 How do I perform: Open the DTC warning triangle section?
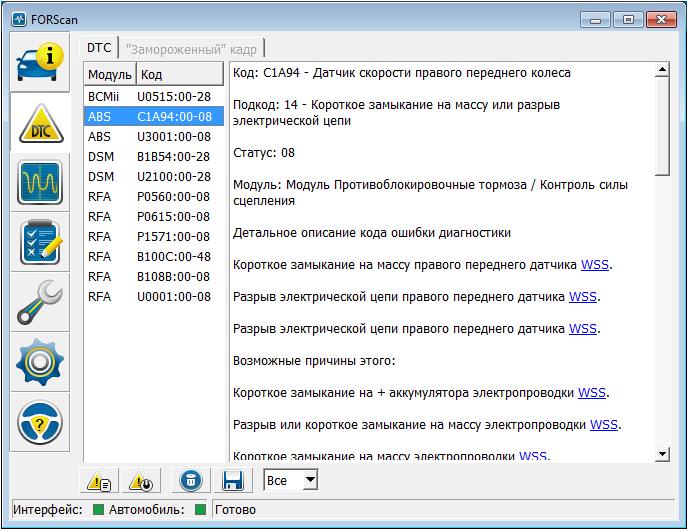click(40, 123)
